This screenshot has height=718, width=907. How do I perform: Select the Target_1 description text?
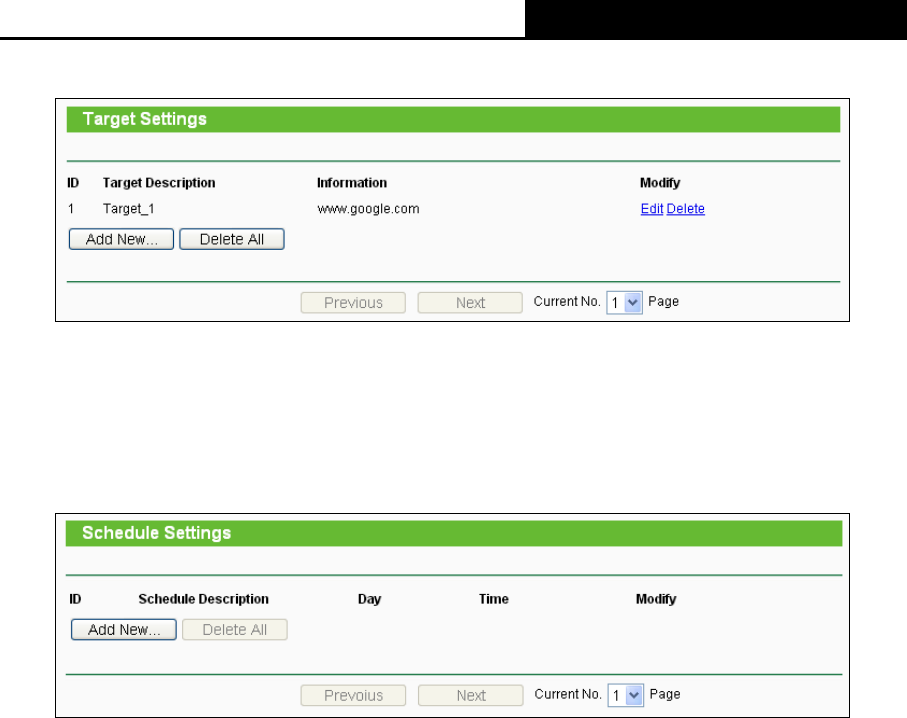point(128,209)
